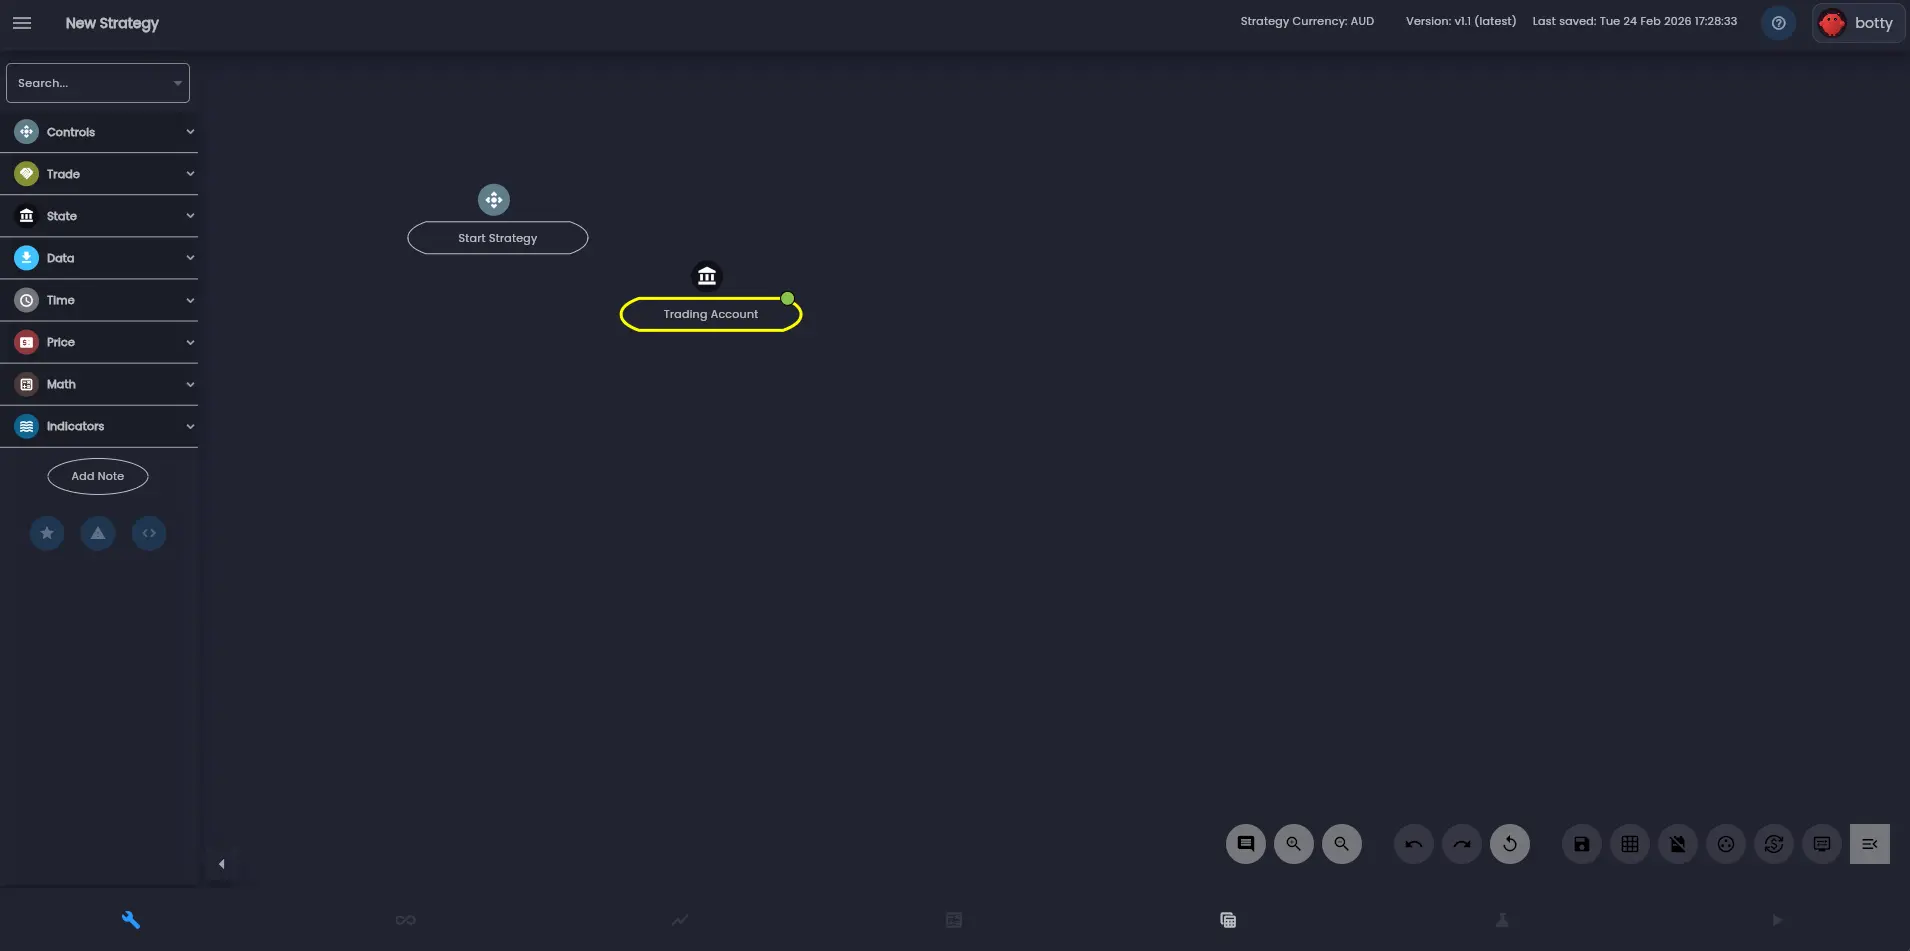Open the help question mark icon
This screenshot has height=951, width=1910.
1779,22
